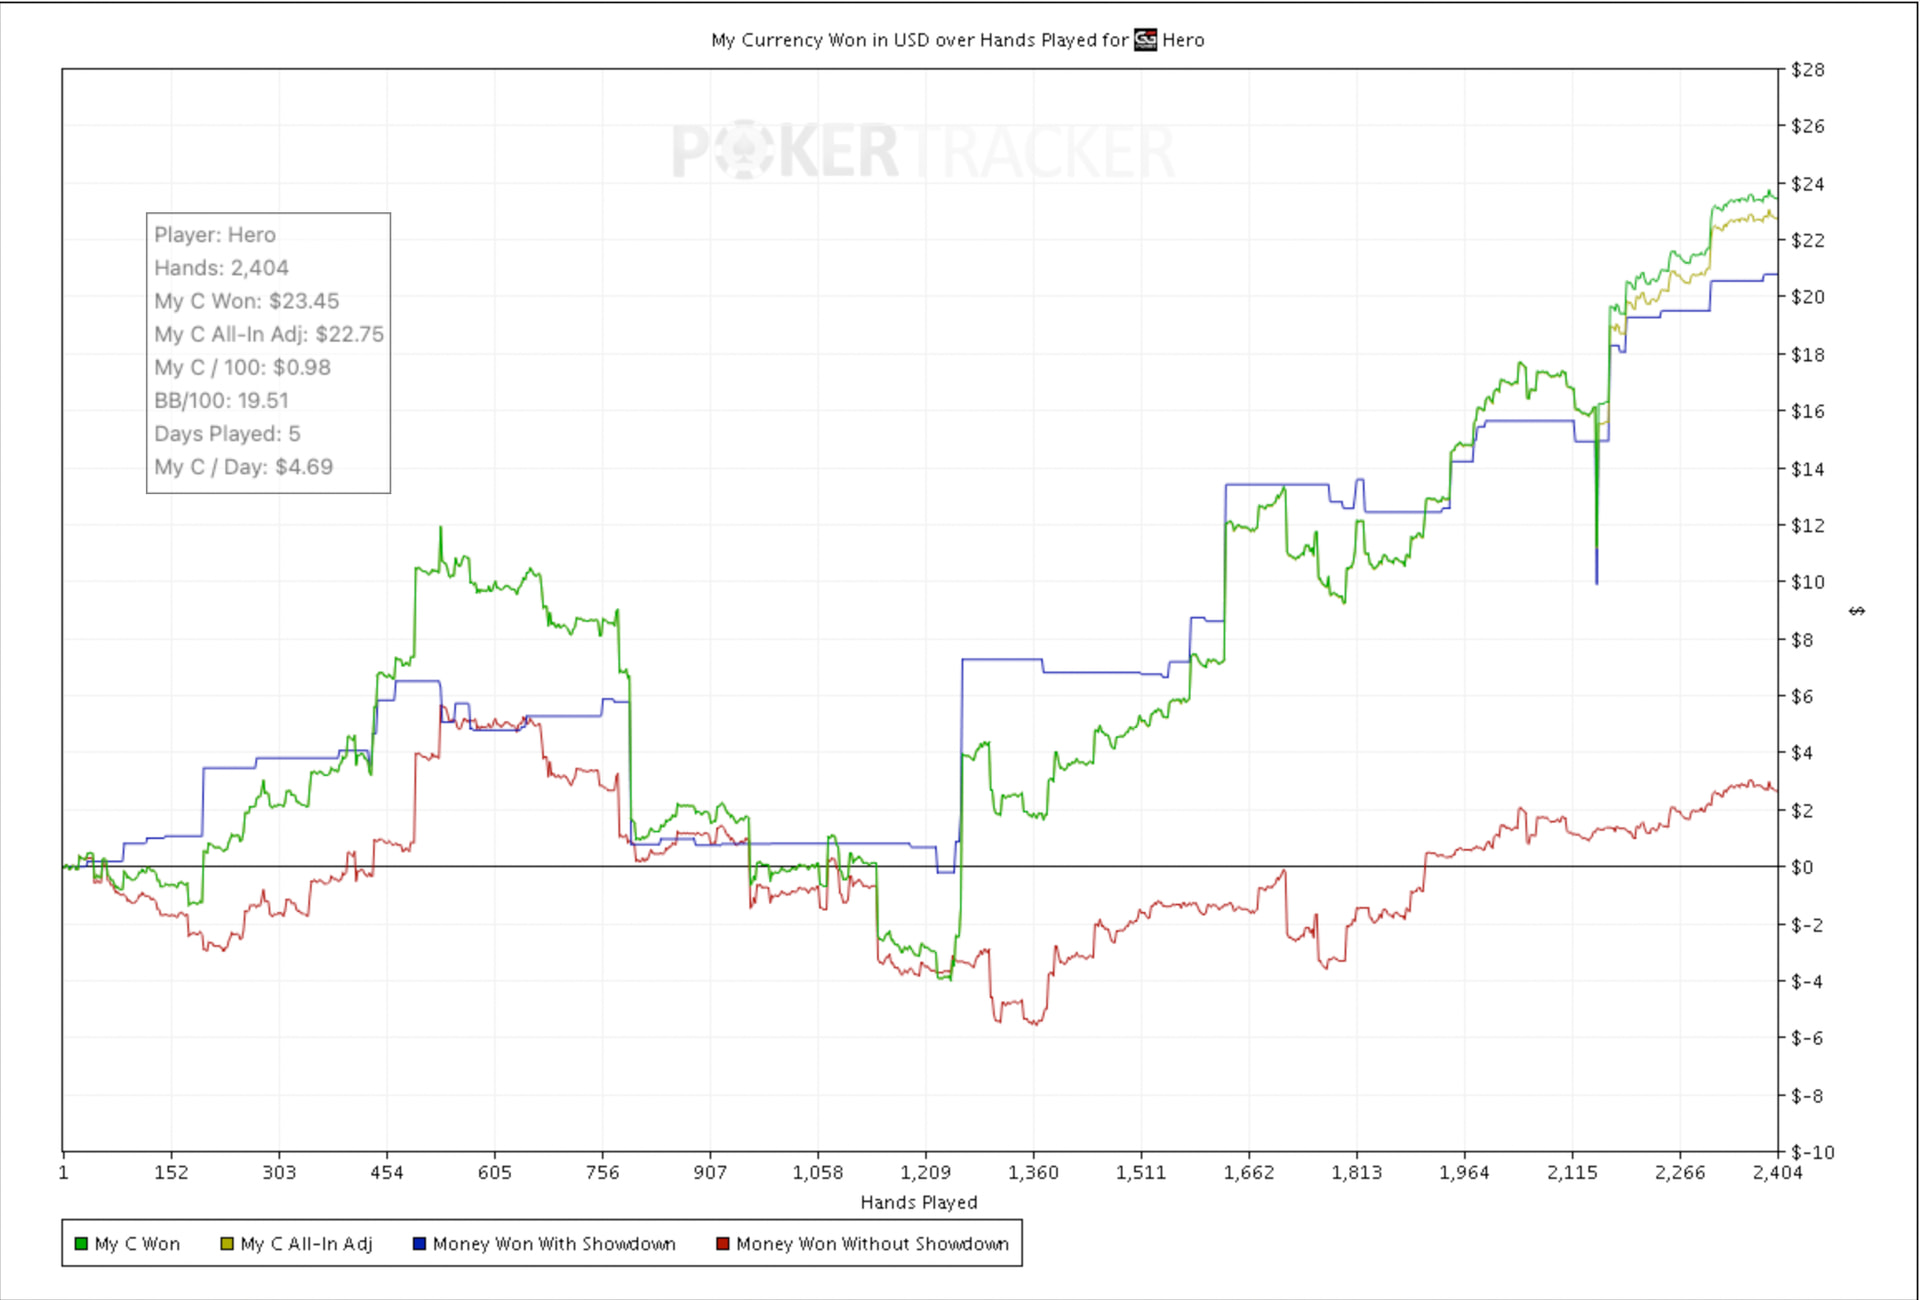Screen dimensions: 1920x1300
Task: Click the blue Money Won With Showdown swatch
Action: point(419,1244)
